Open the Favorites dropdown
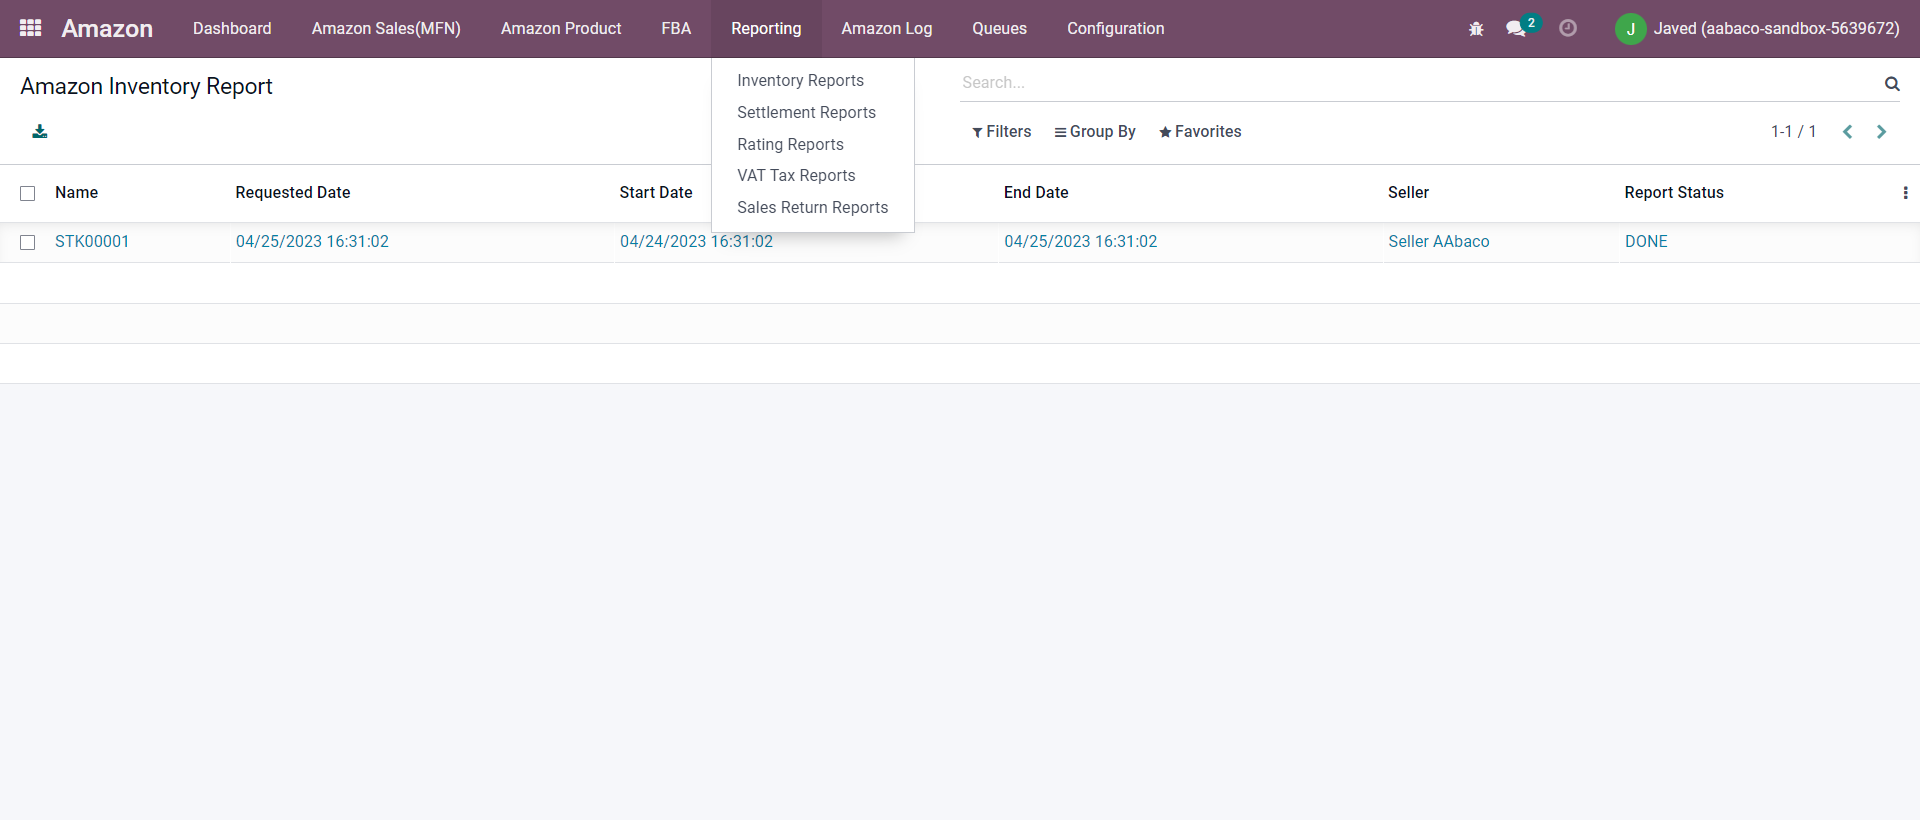1920x820 pixels. [x=1200, y=132]
